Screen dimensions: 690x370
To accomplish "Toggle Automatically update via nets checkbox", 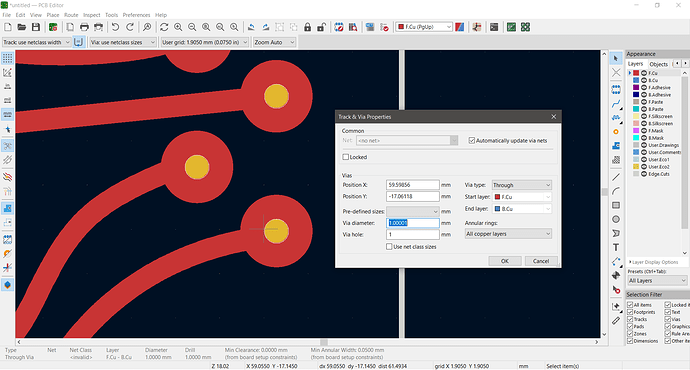I will (x=472, y=141).
